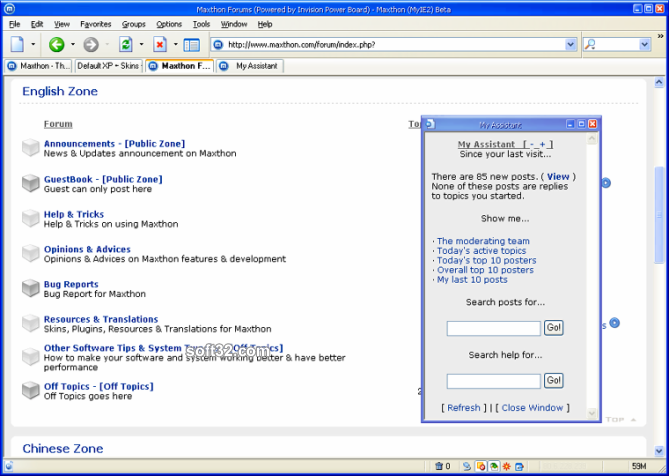
Task: Open the Announcements - [Public Zone] forum link
Action: coord(114,144)
